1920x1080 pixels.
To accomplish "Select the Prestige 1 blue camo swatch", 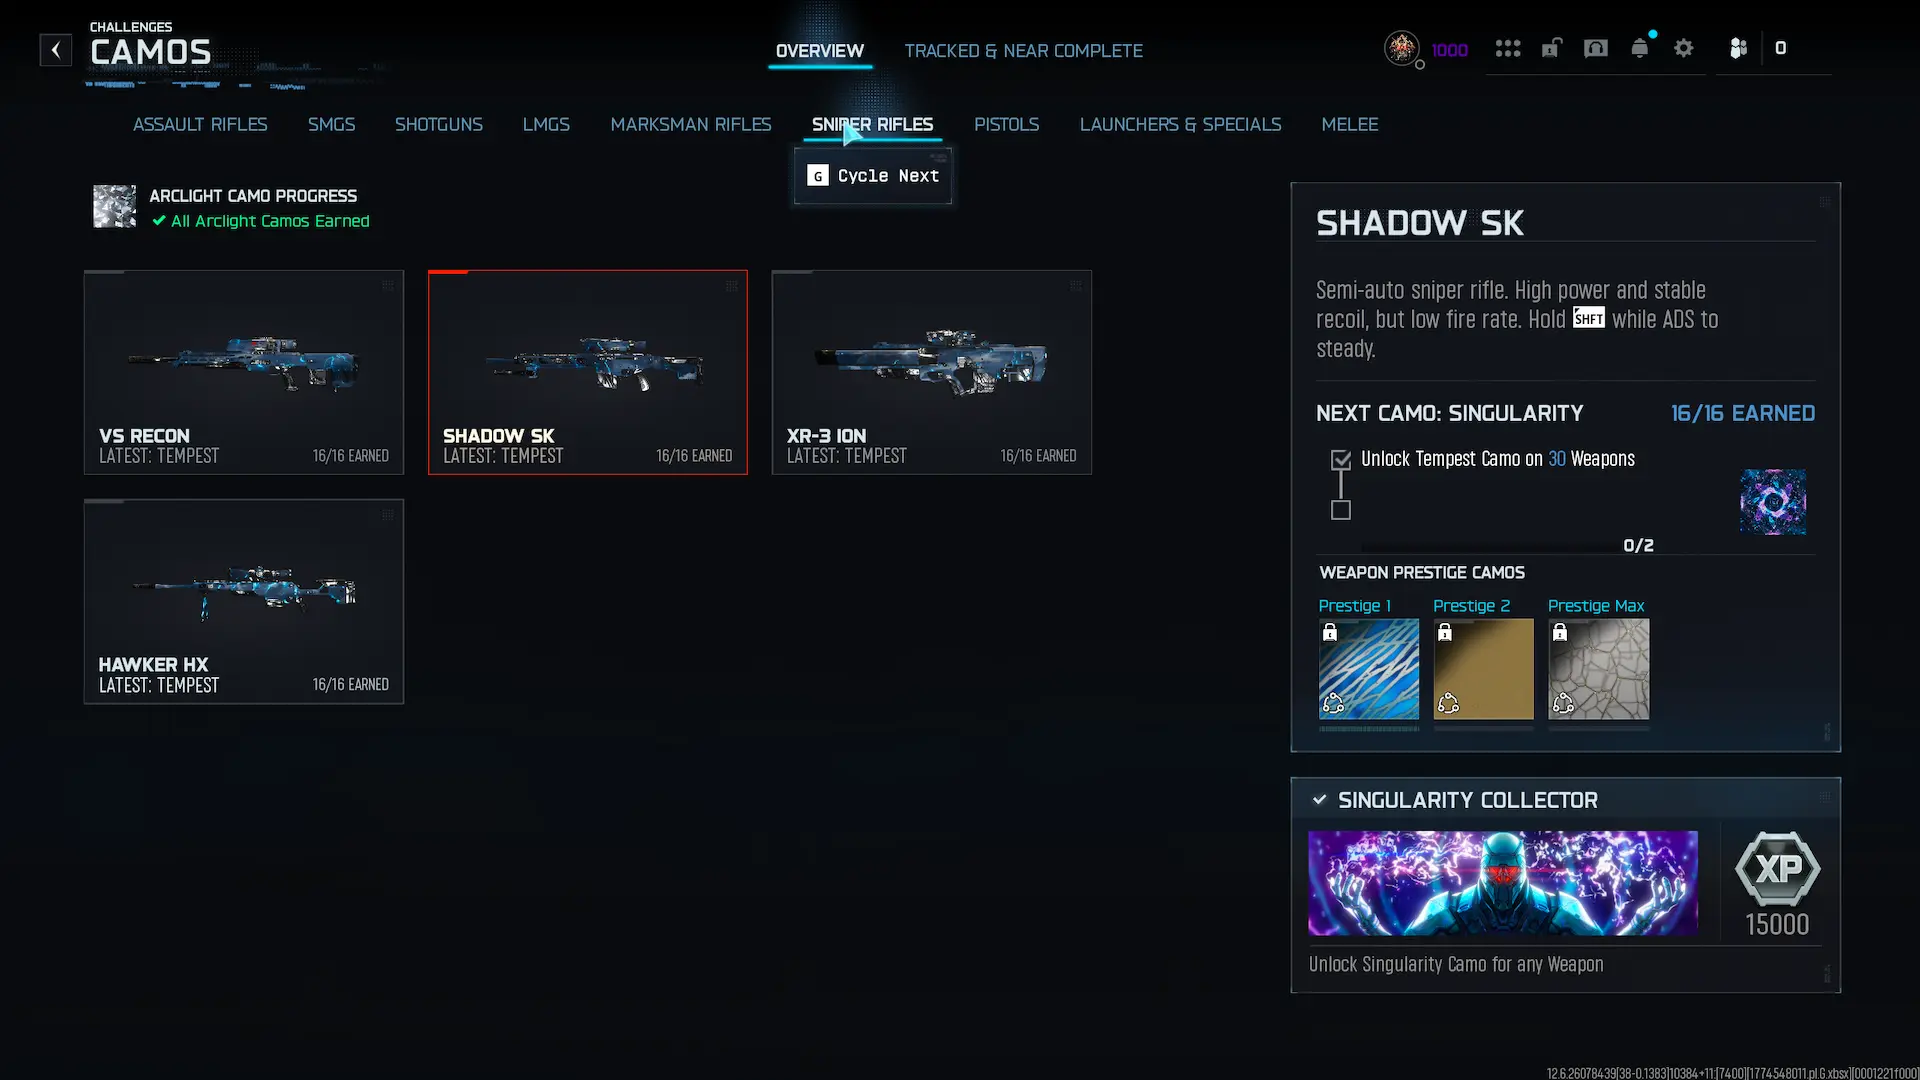I will [1369, 669].
